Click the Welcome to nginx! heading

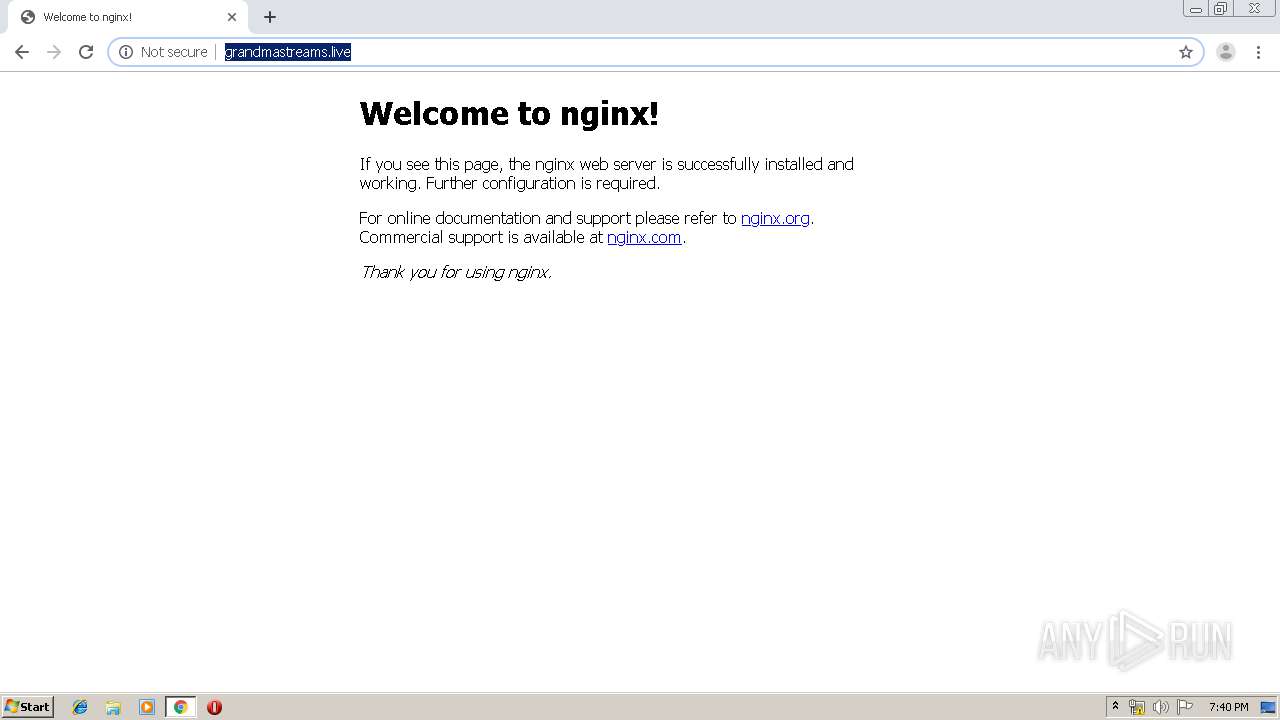[x=509, y=113]
